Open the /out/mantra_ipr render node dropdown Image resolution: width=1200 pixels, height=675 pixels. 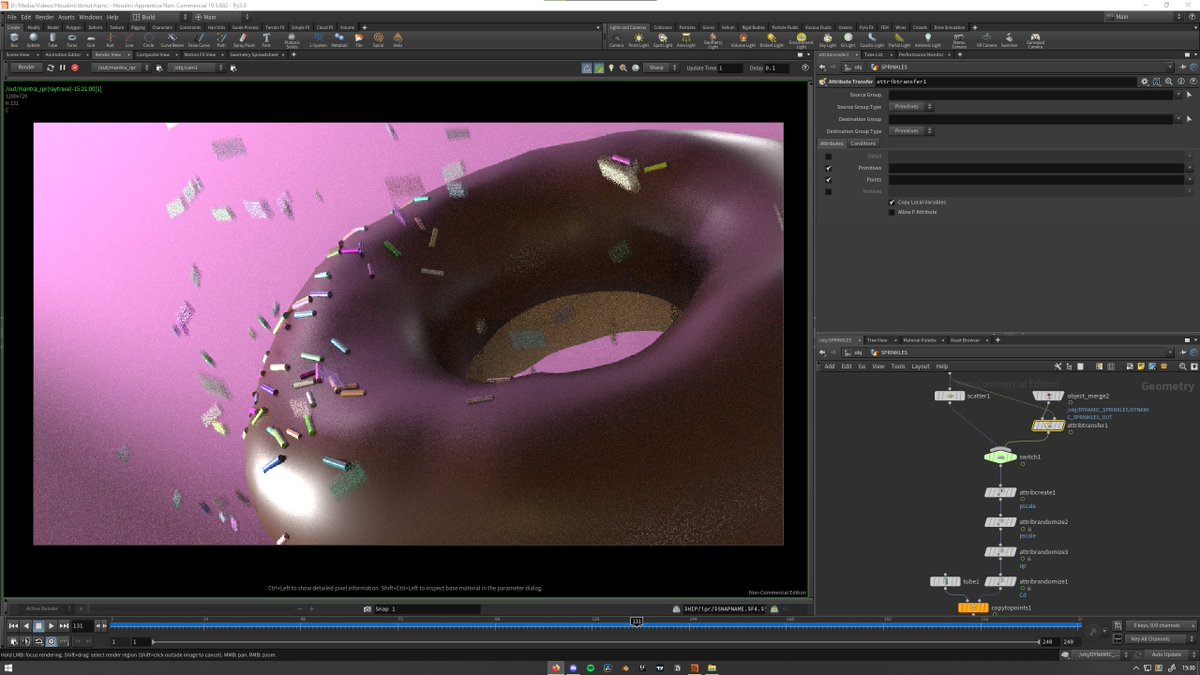coord(121,68)
